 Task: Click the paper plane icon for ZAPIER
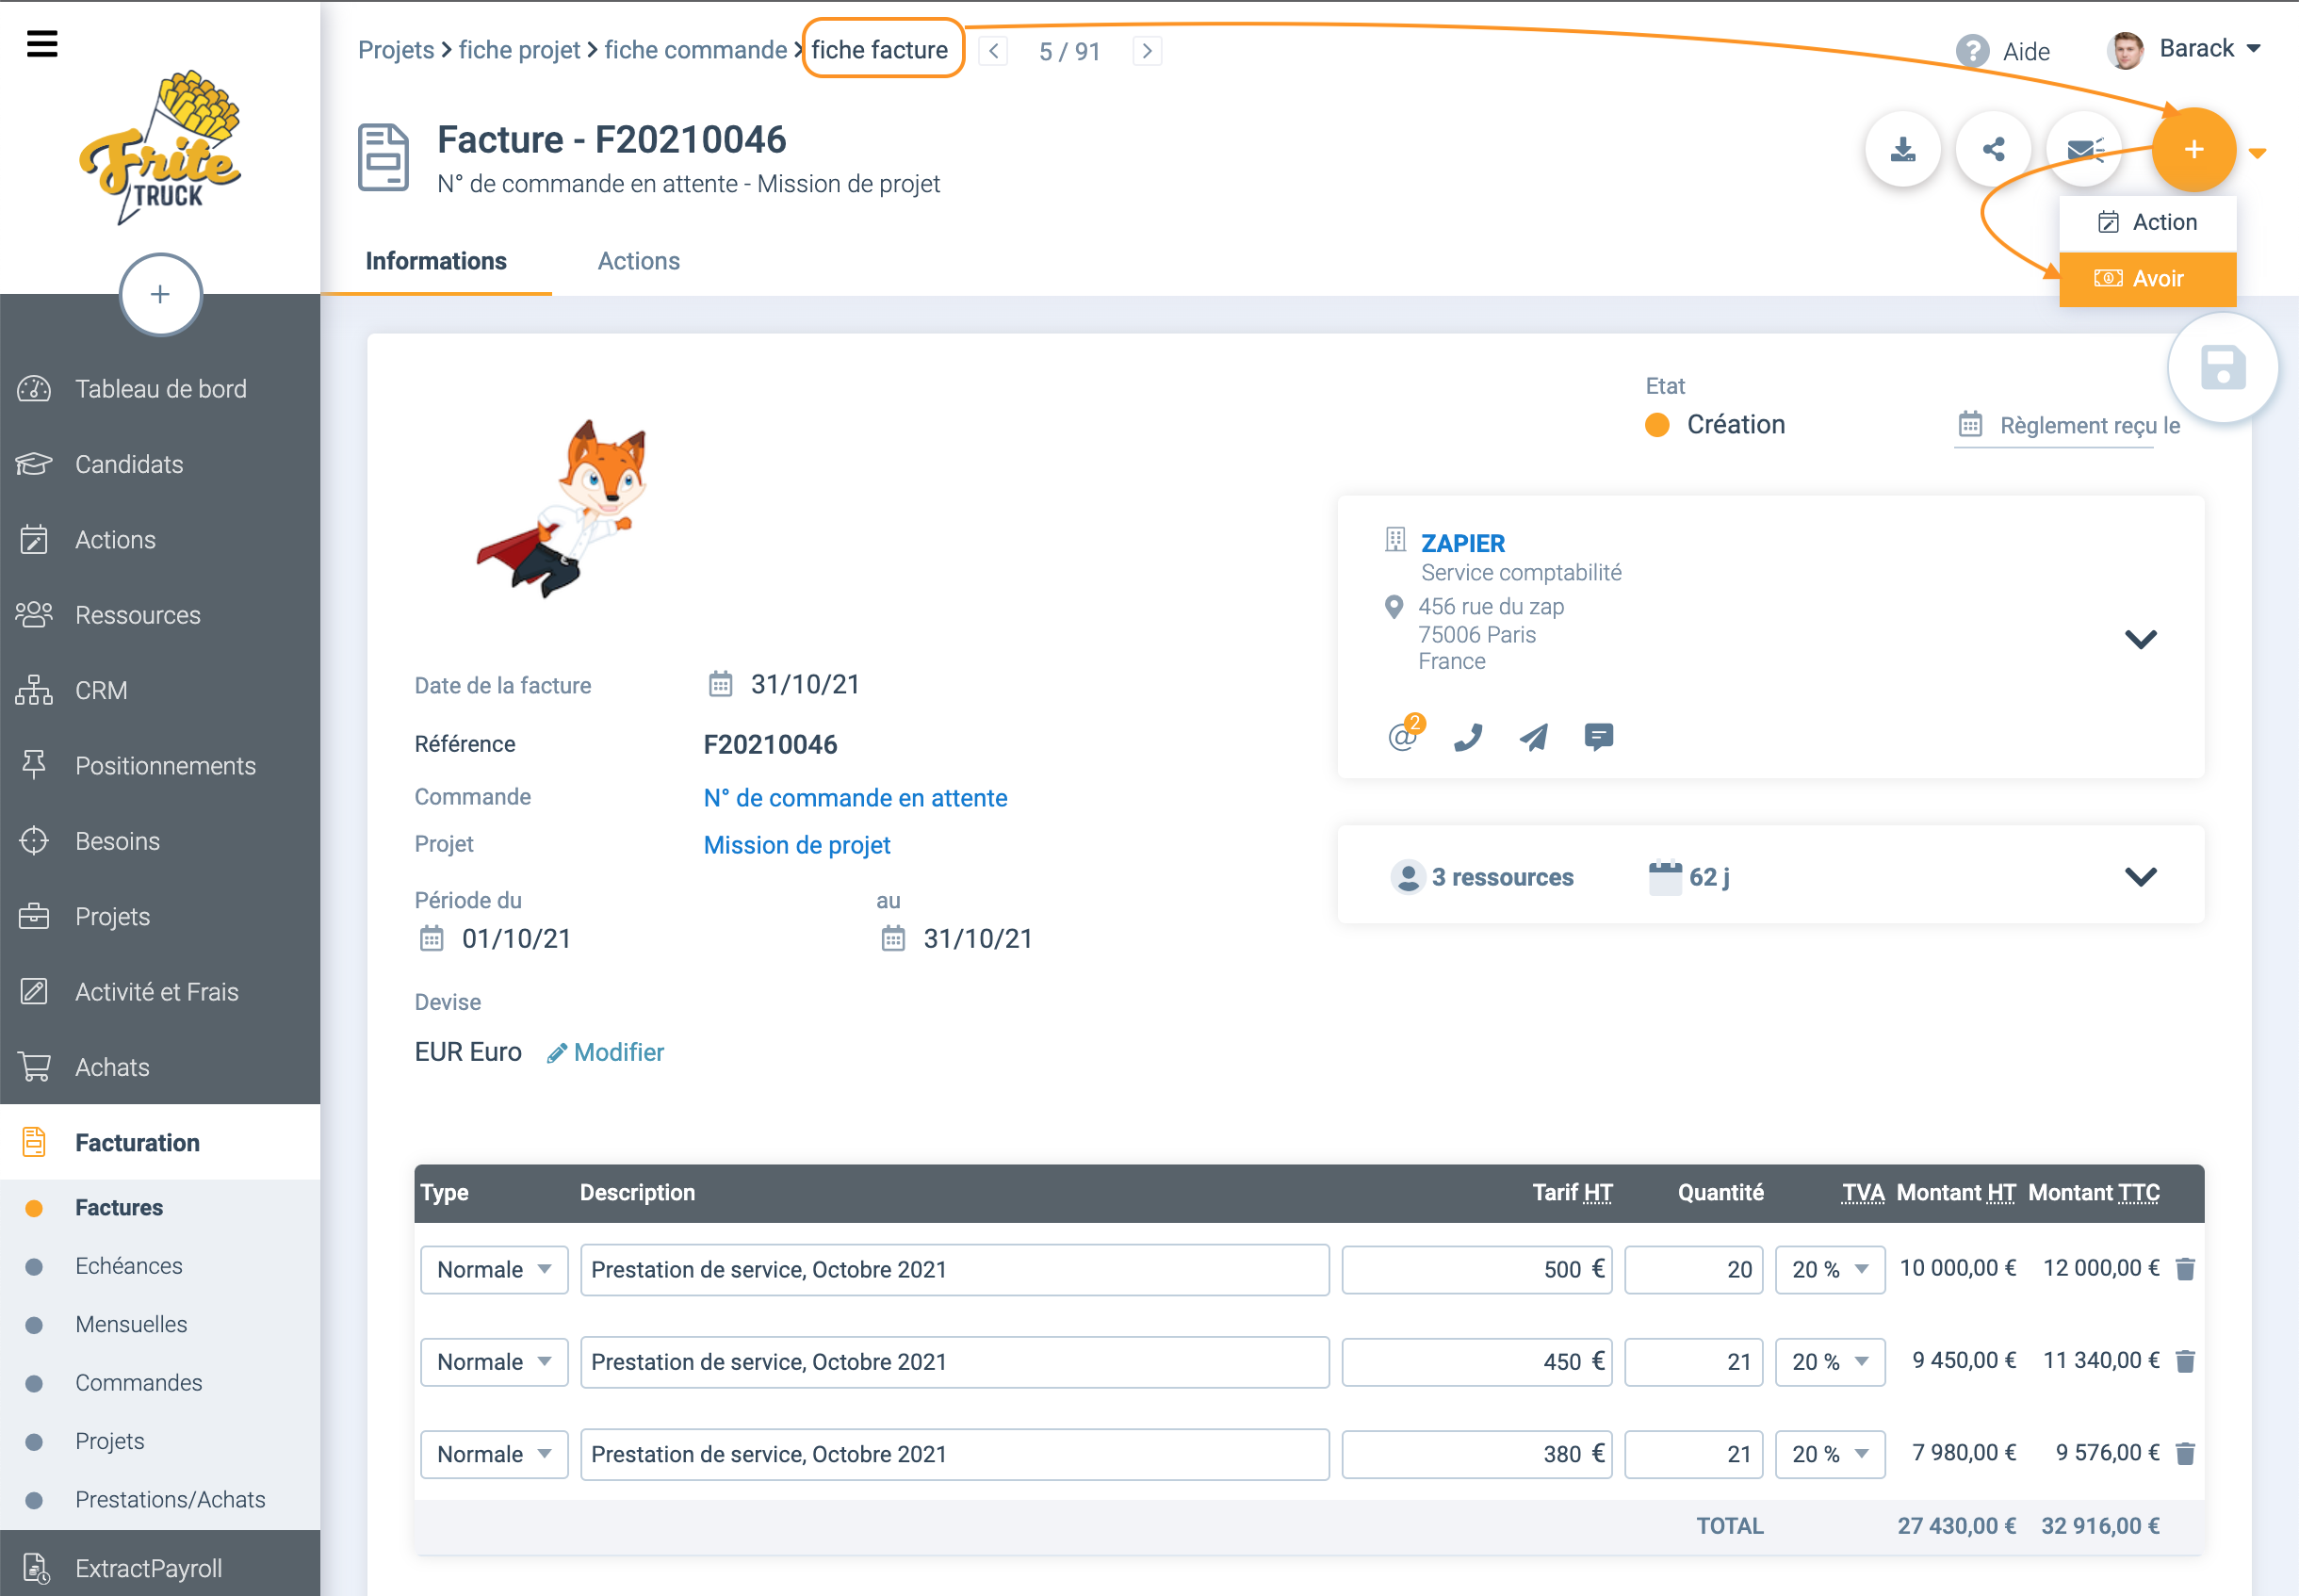1533,738
